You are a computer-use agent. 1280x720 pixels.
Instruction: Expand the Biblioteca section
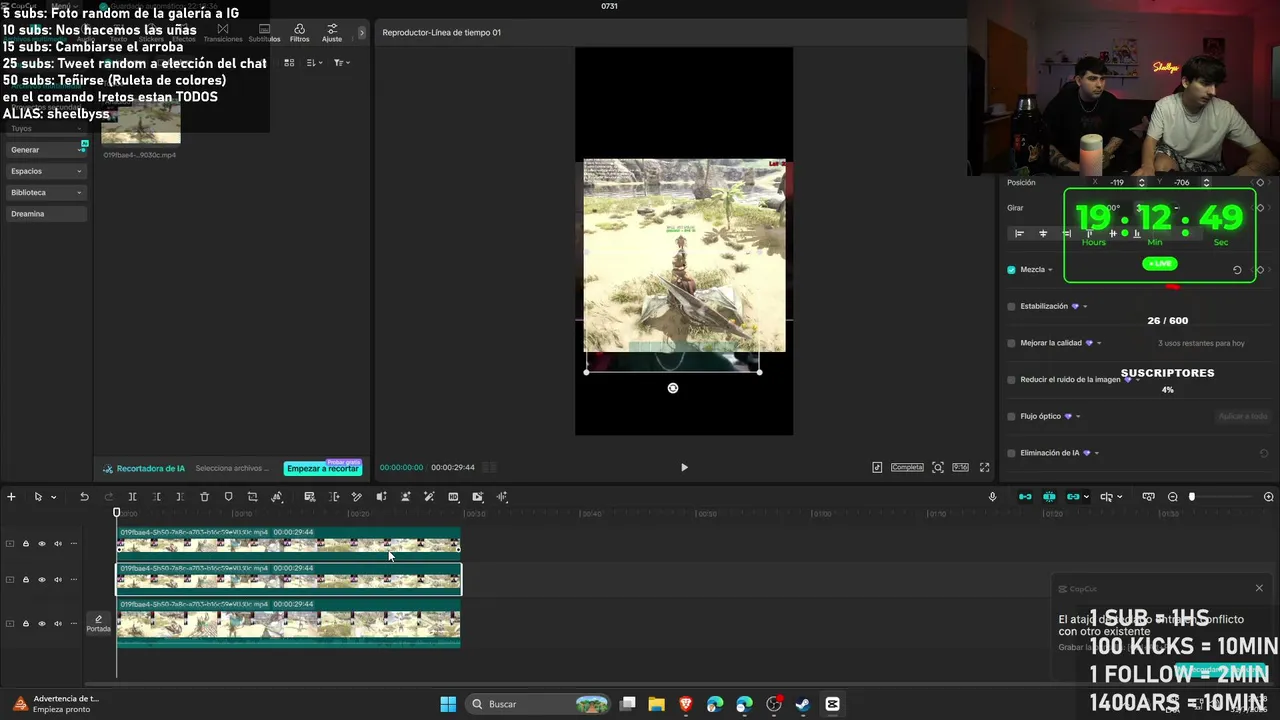coord(46,192)
